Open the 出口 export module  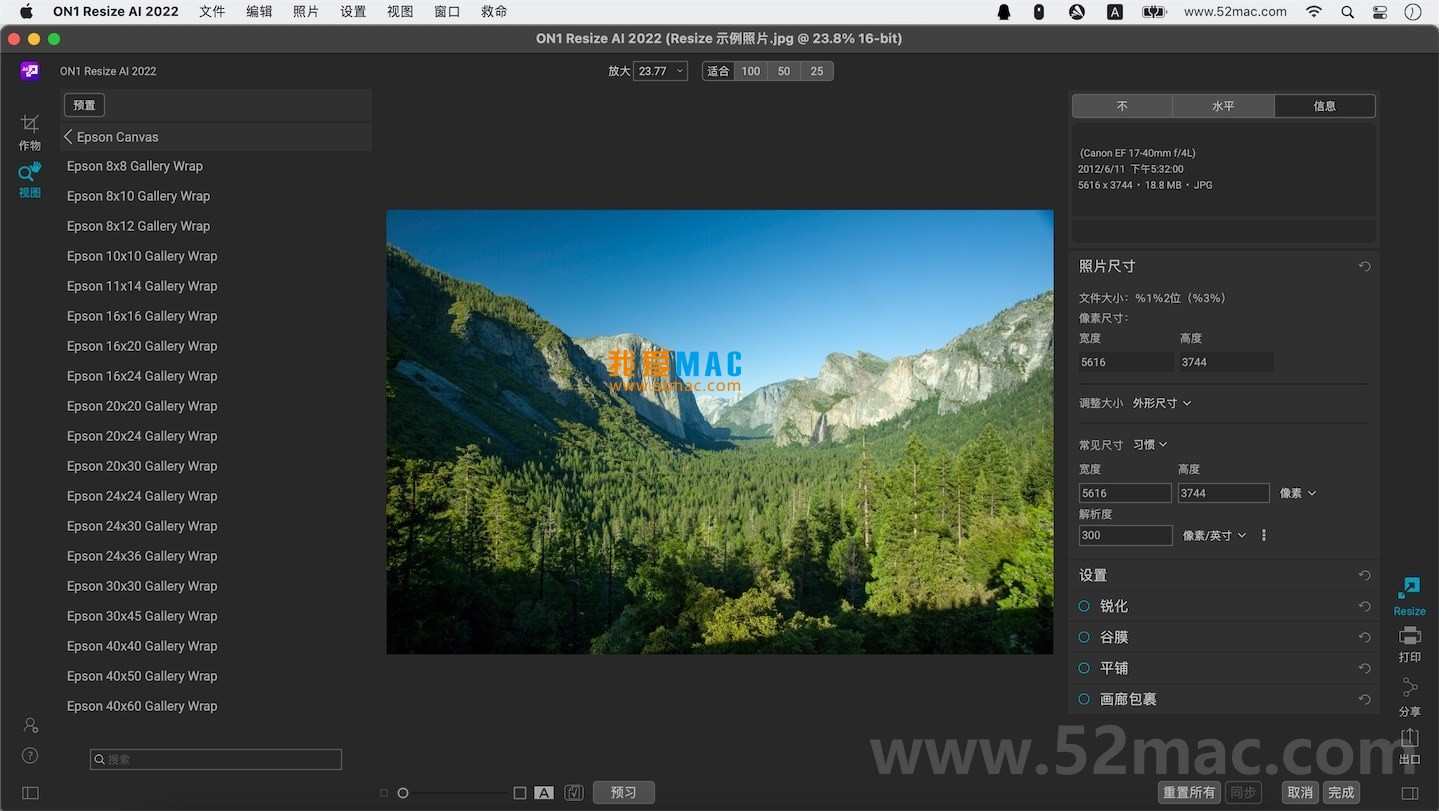1409,743
